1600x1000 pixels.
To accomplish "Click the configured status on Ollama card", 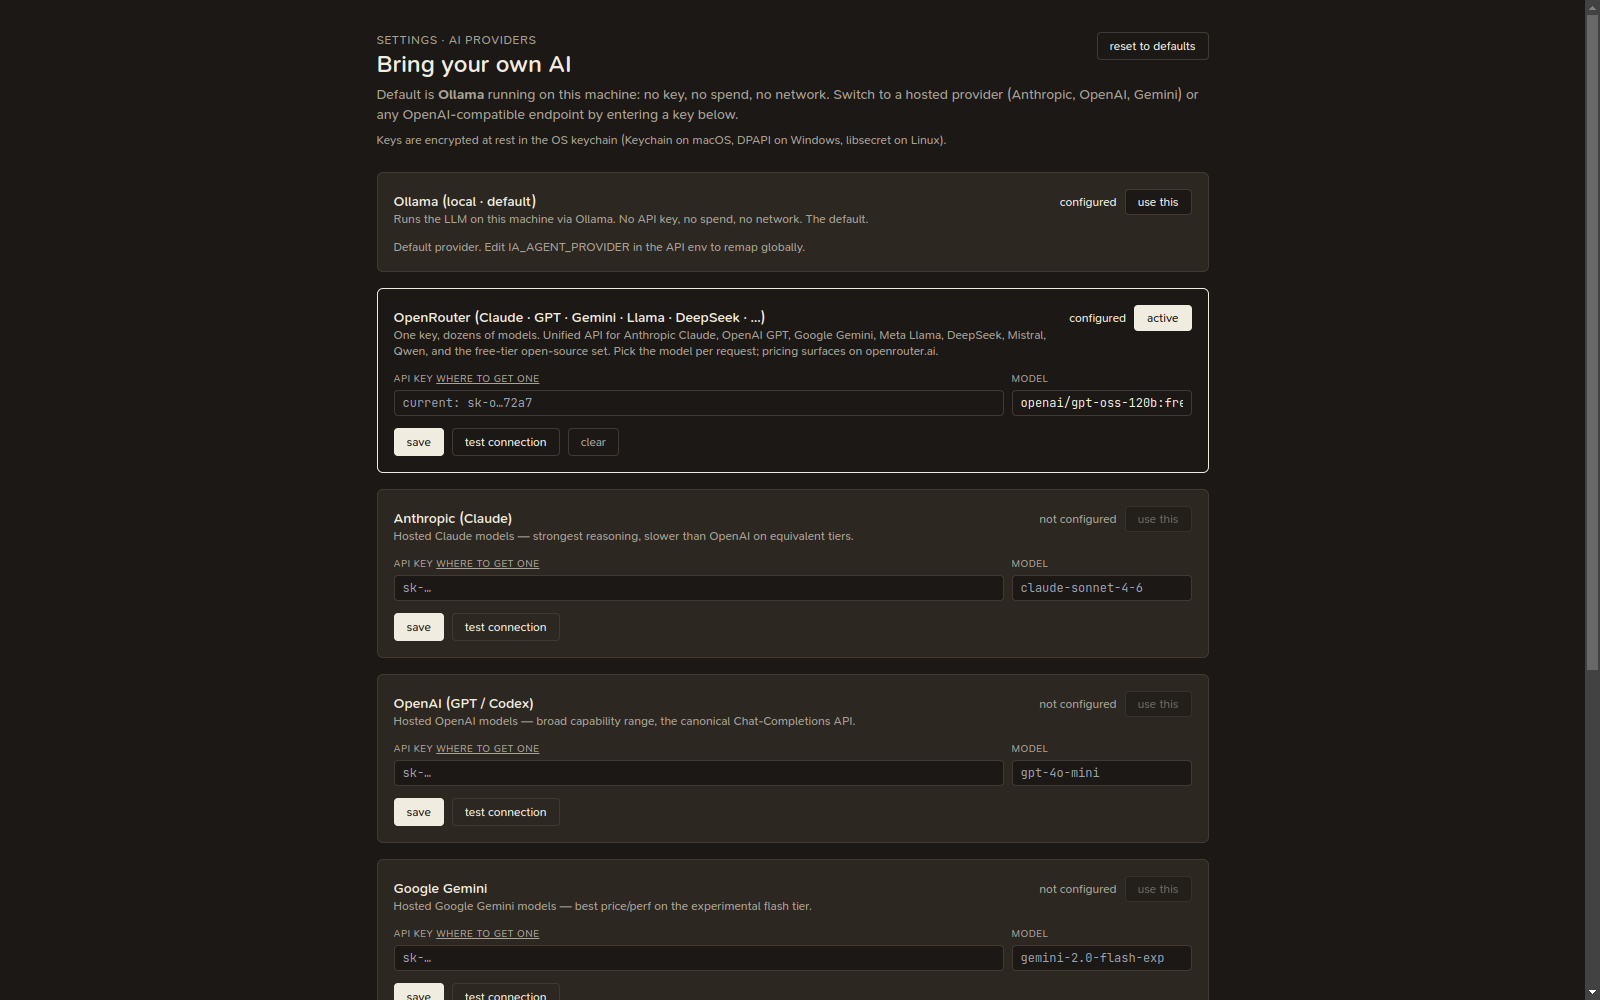I will 1088,202.
